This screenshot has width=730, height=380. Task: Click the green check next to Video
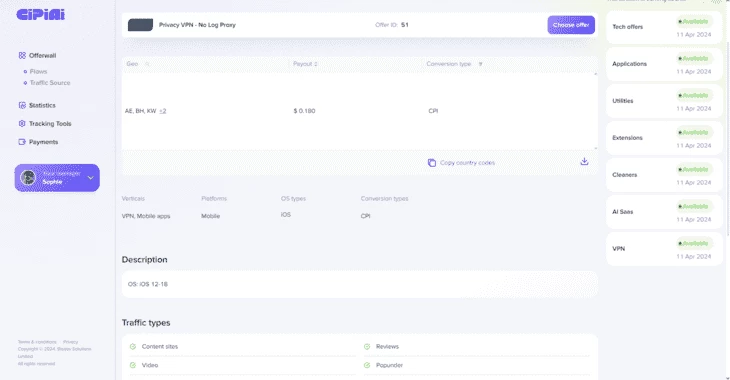[133, 365]
